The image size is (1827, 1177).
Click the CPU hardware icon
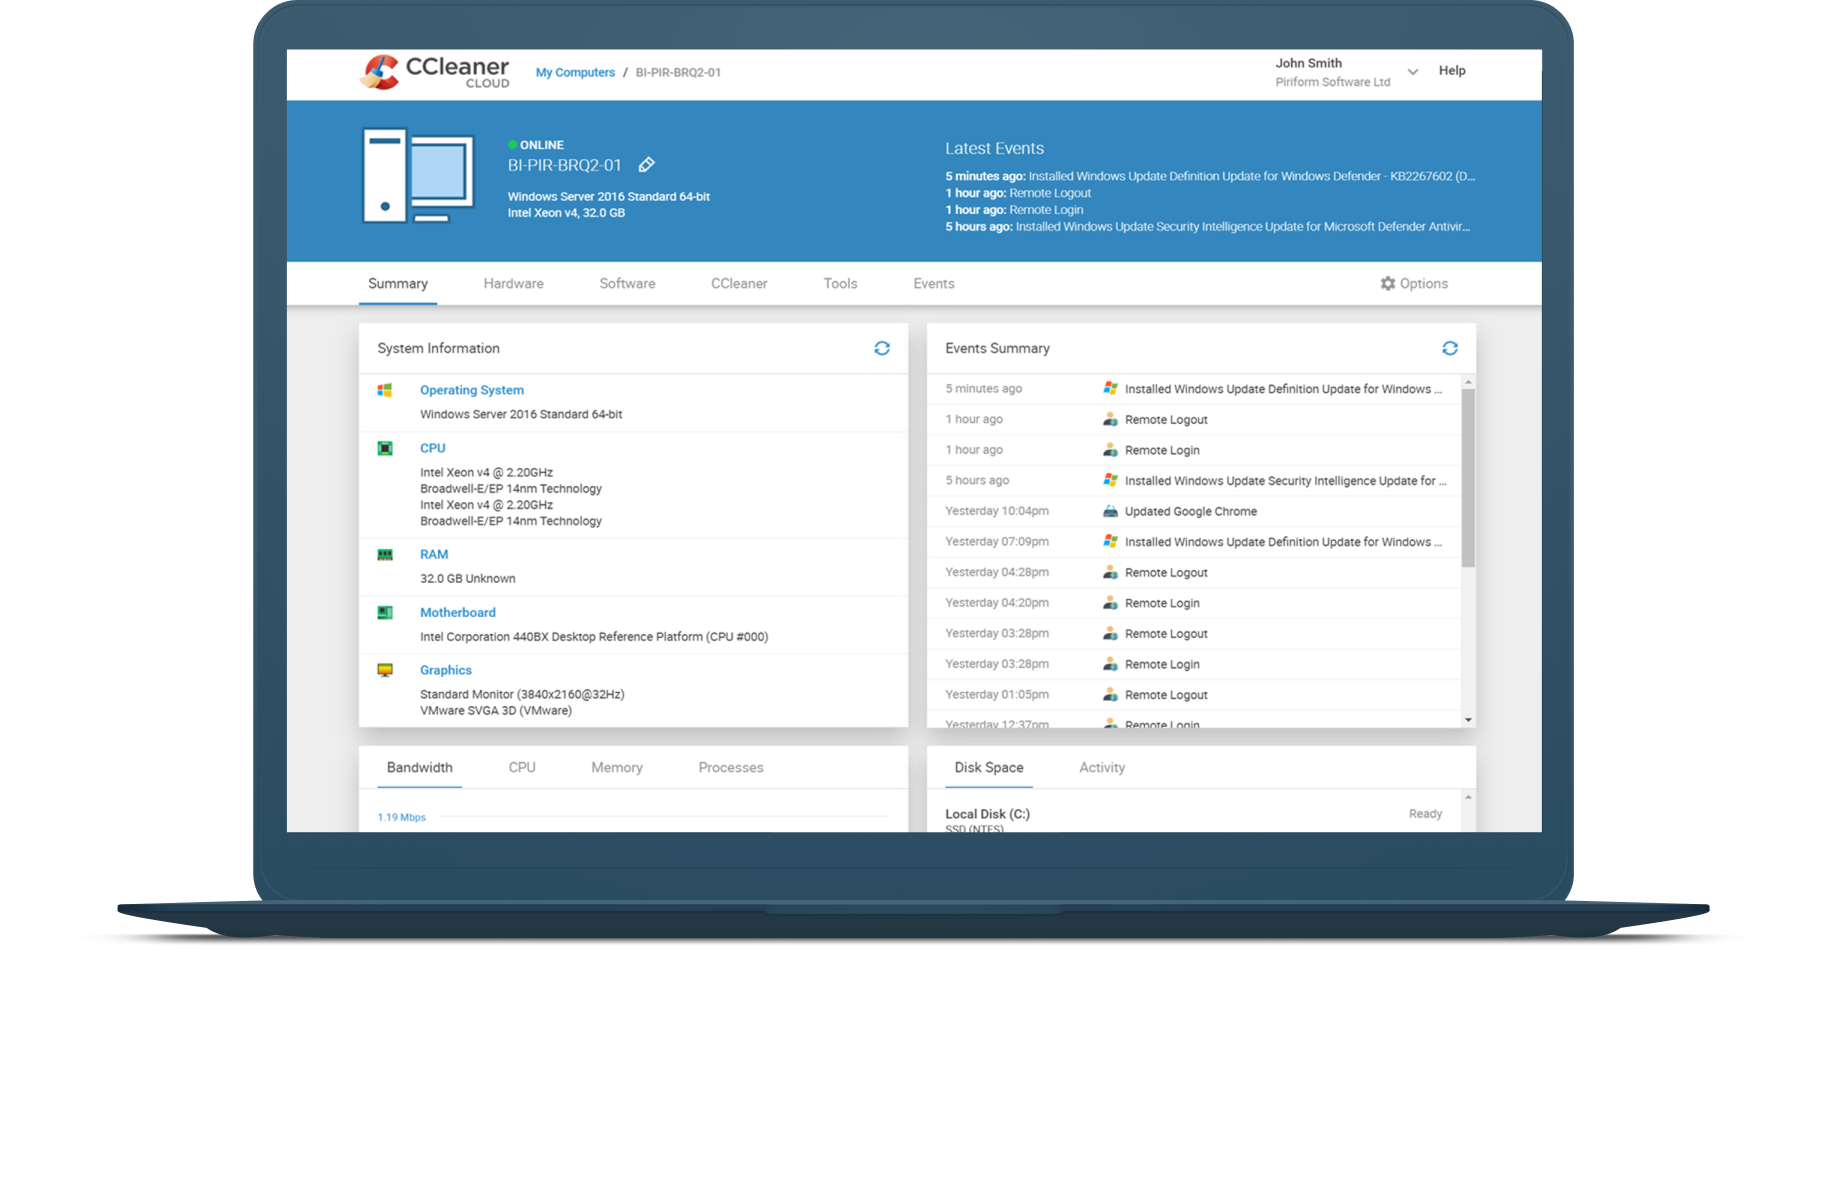[386, 448]
